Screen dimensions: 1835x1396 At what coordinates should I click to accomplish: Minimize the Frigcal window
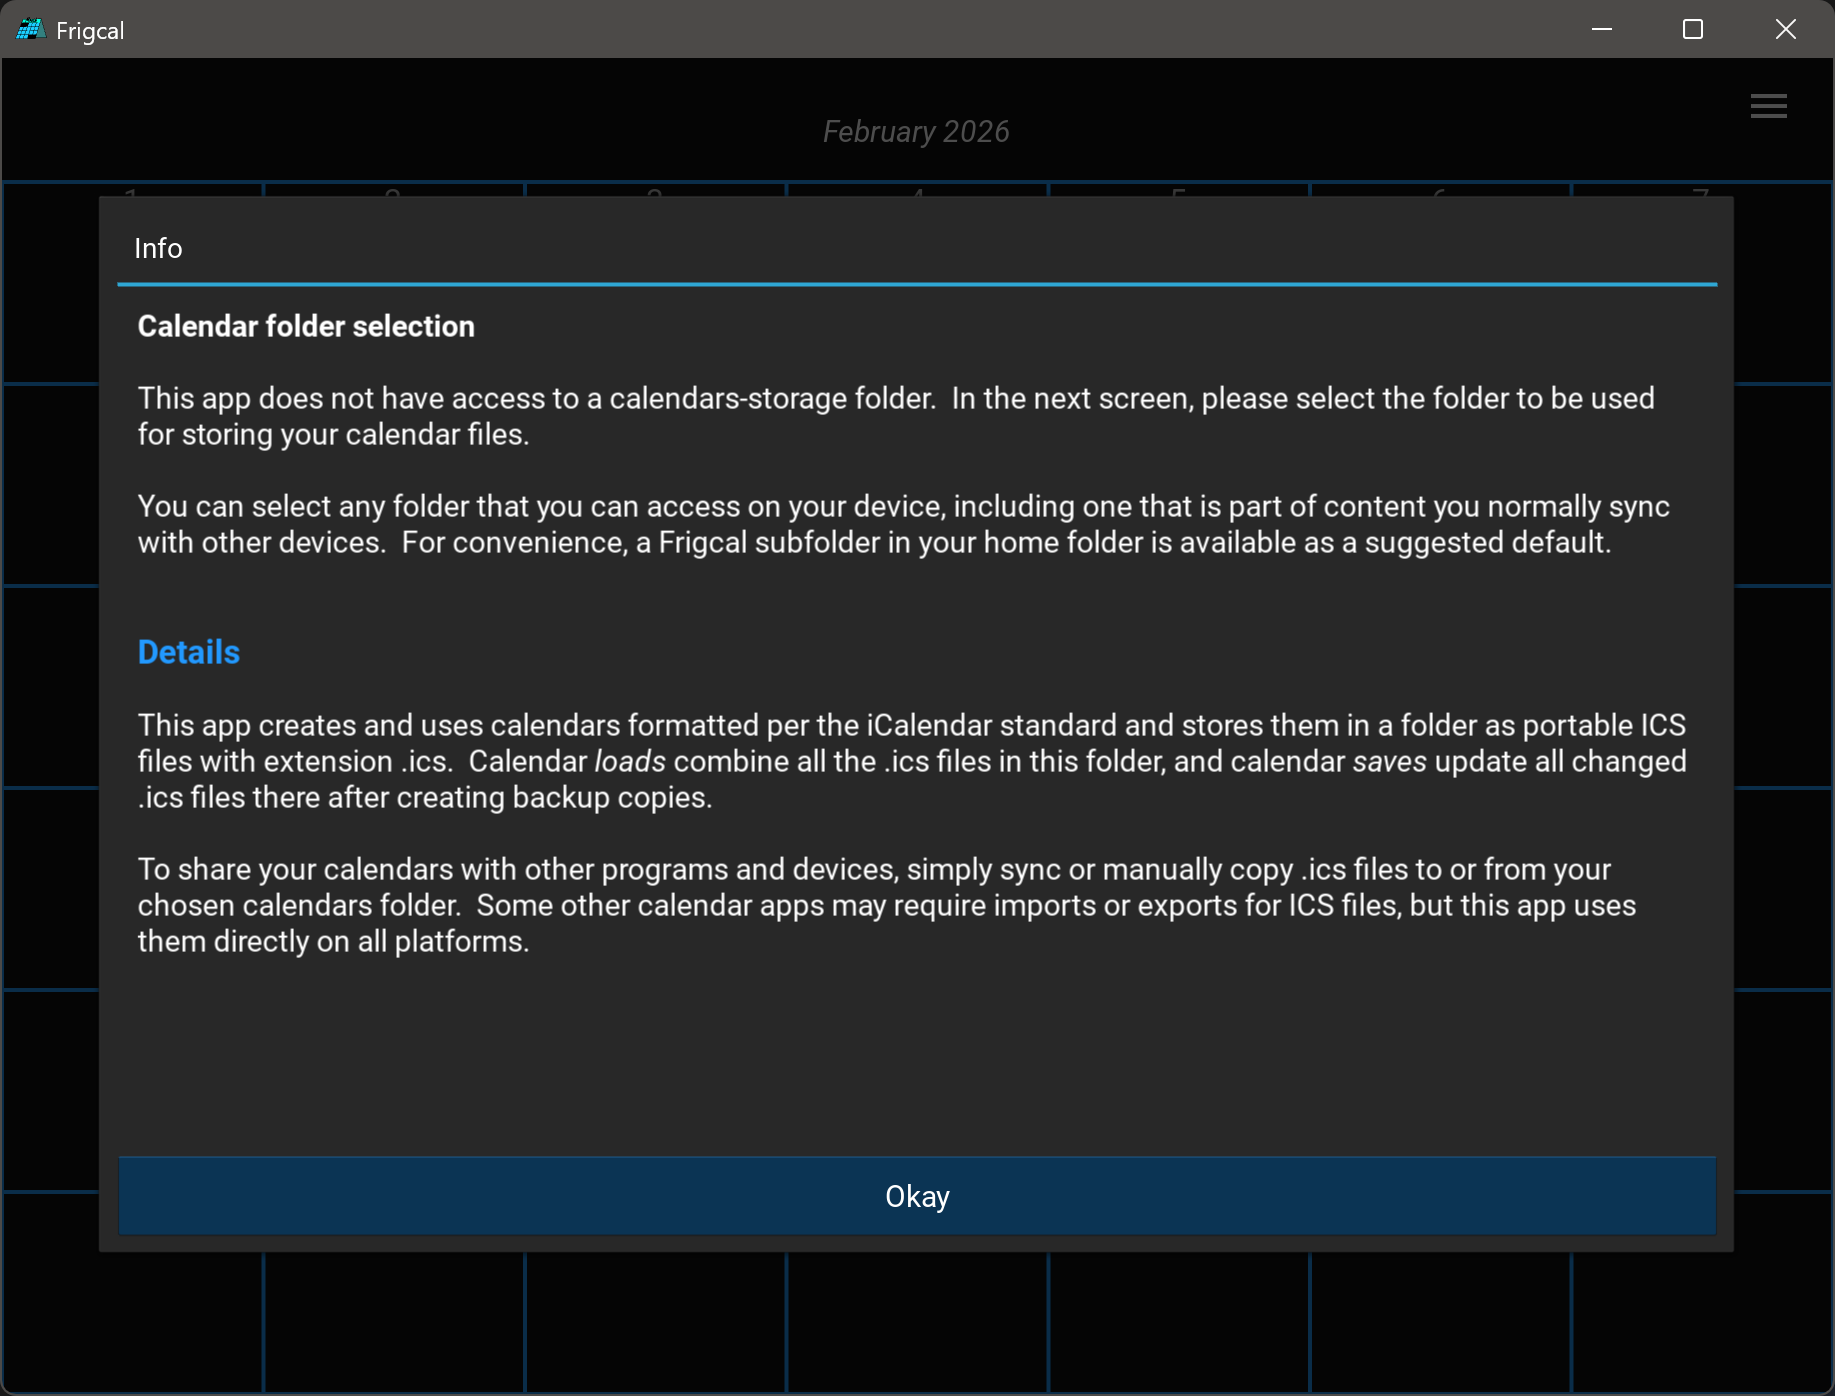click(x=1602, y=30)
